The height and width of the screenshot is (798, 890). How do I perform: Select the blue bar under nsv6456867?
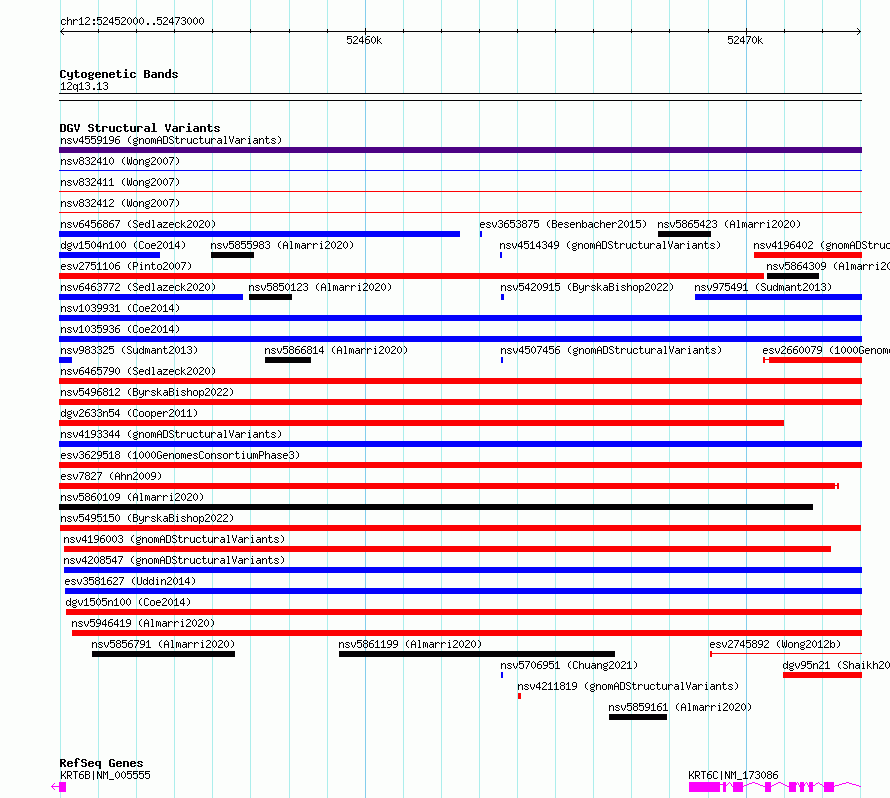click(259, 234)
